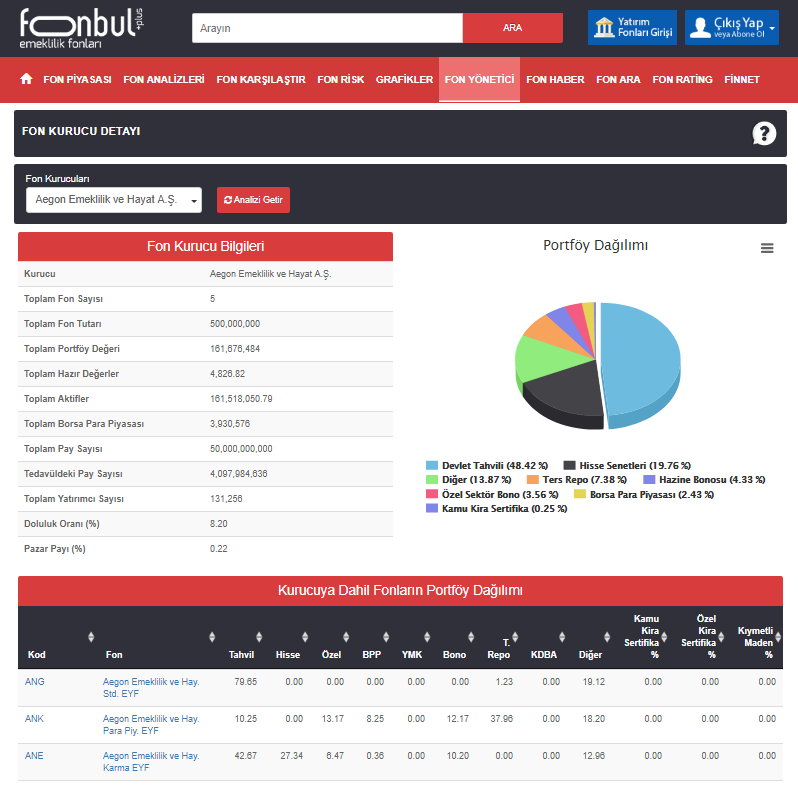Toggle Hisse Senetleri legend swatch
The height and width of the screenshot is (785, 798).
point(569,465)
